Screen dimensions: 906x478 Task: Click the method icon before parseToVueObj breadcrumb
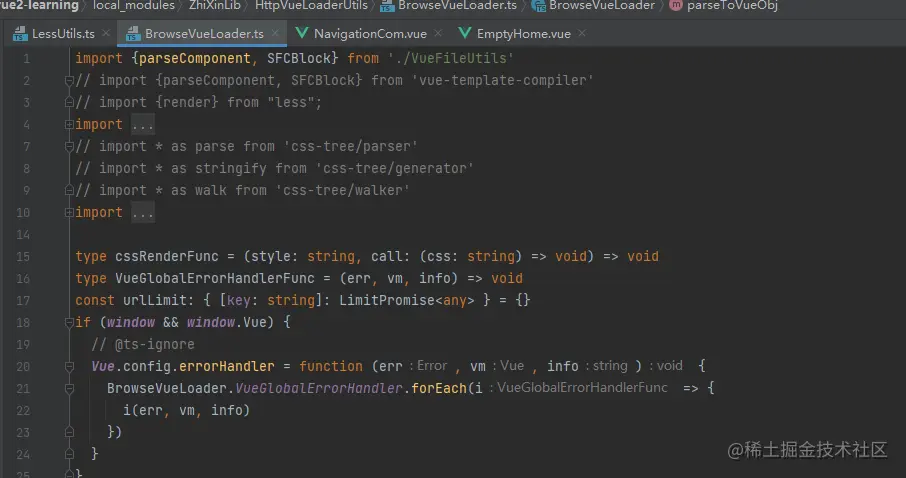[675, 5]
